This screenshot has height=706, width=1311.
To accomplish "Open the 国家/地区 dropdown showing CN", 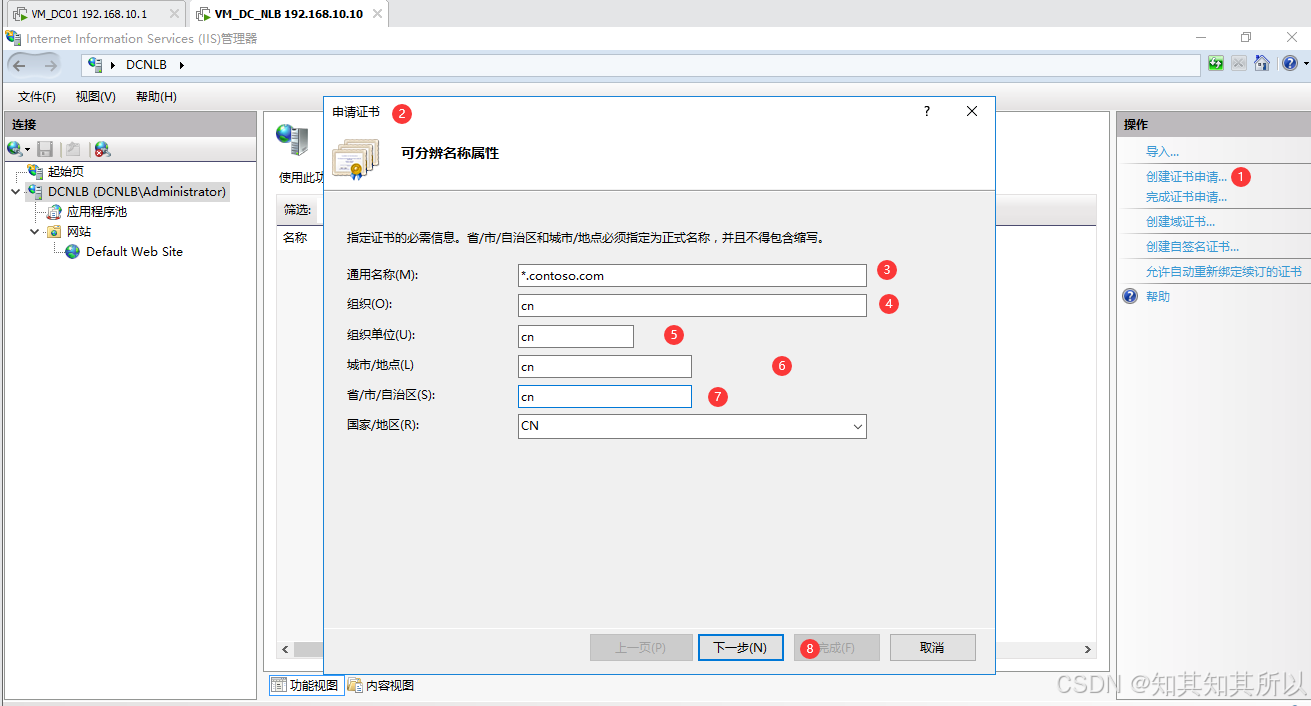I will [692, 426].
